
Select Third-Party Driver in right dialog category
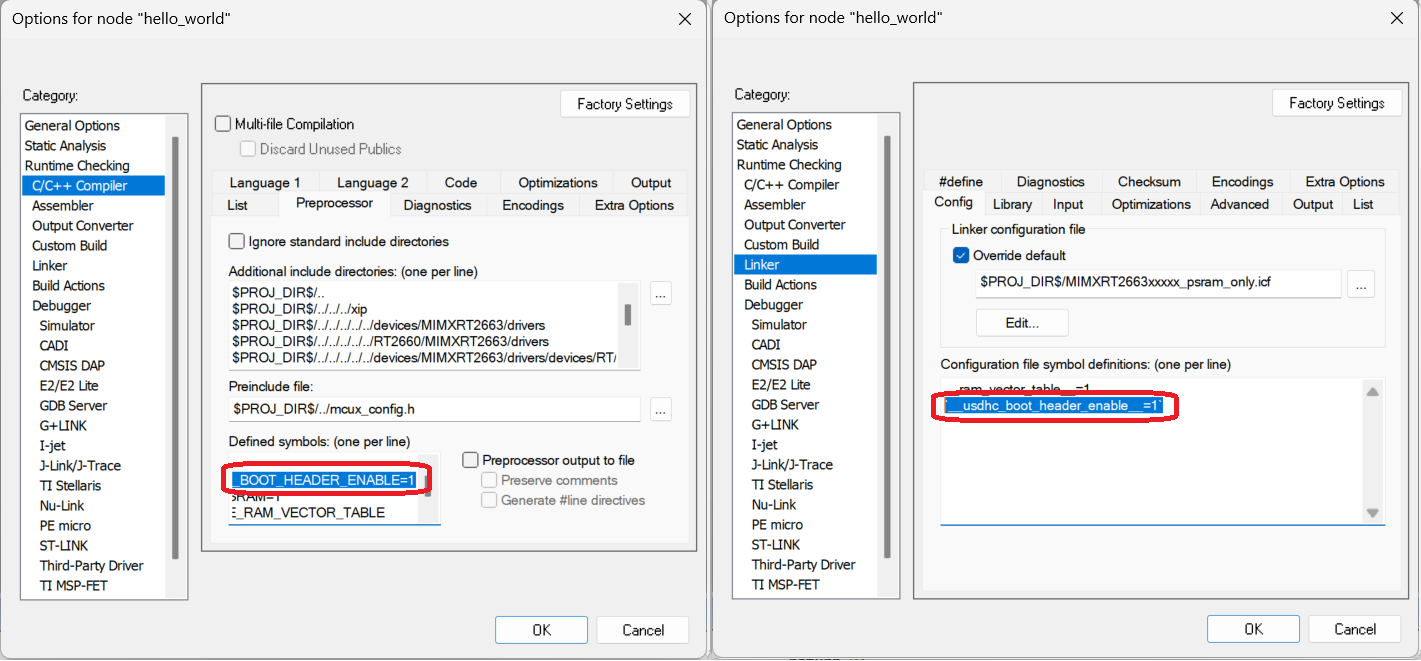pos(803,564)
